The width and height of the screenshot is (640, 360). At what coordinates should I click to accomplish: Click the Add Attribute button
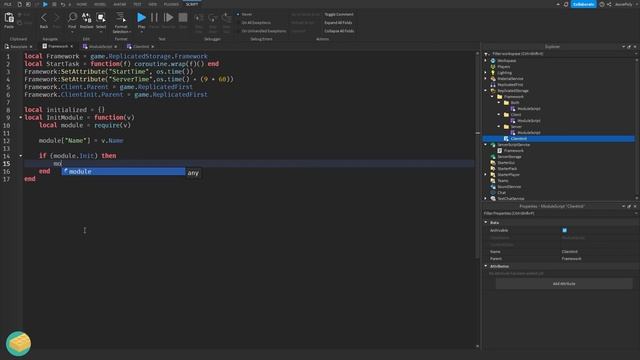point(564,284)
